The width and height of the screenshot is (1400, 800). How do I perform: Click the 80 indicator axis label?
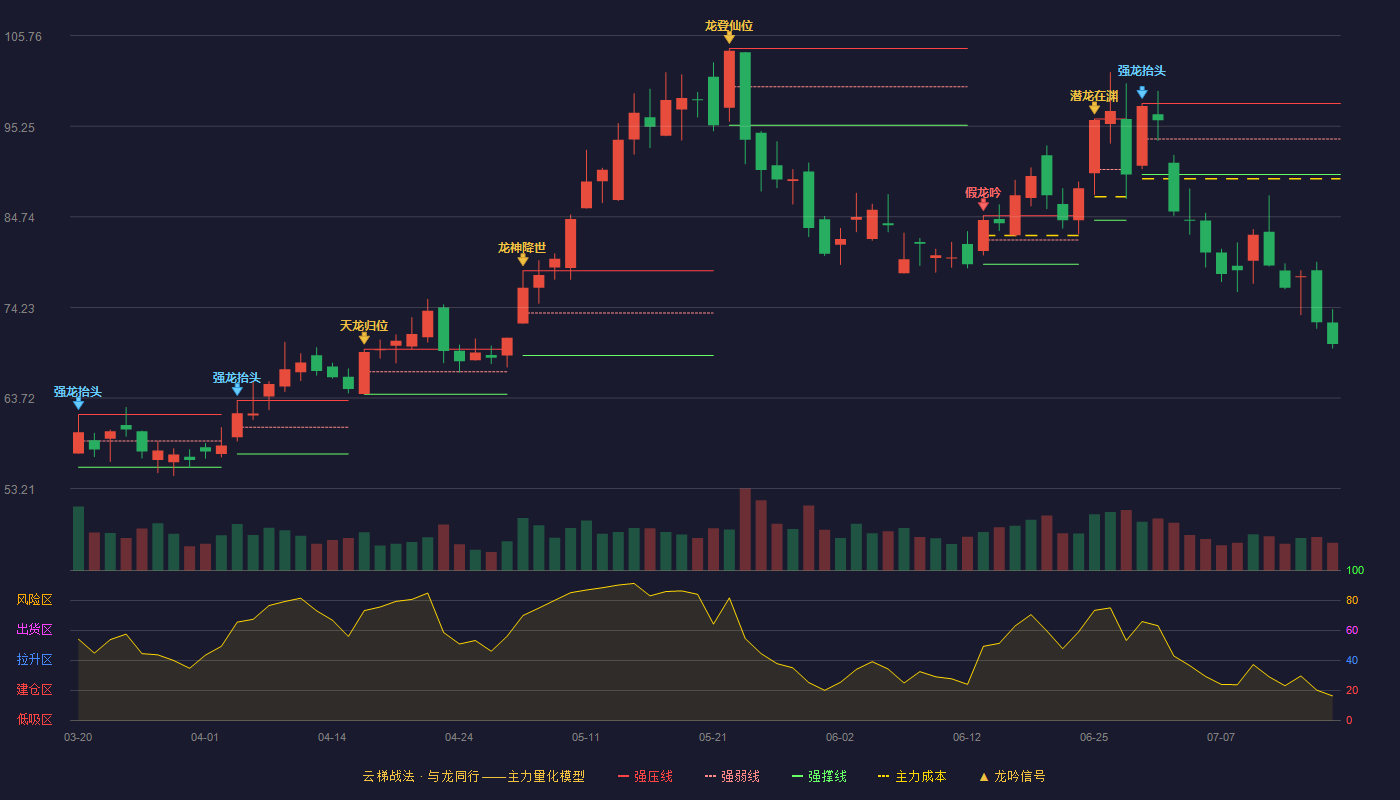click(x=1352, y=600)
